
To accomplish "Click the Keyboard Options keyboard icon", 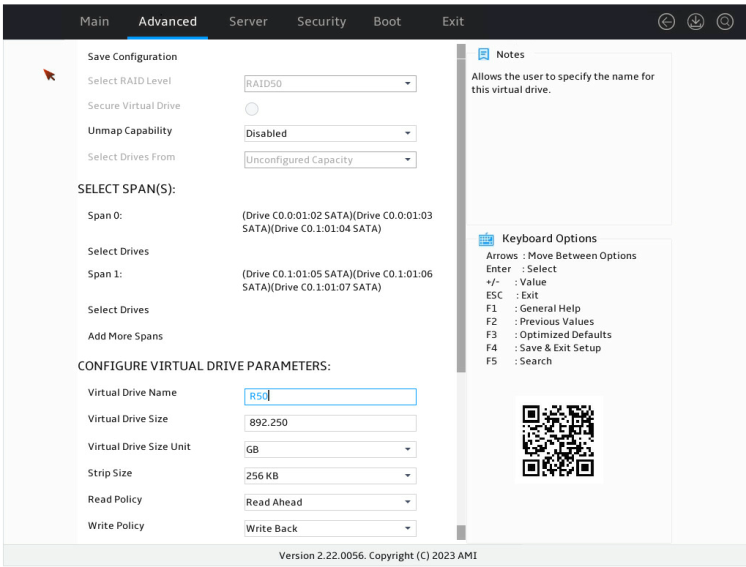I will click(486, 239).
